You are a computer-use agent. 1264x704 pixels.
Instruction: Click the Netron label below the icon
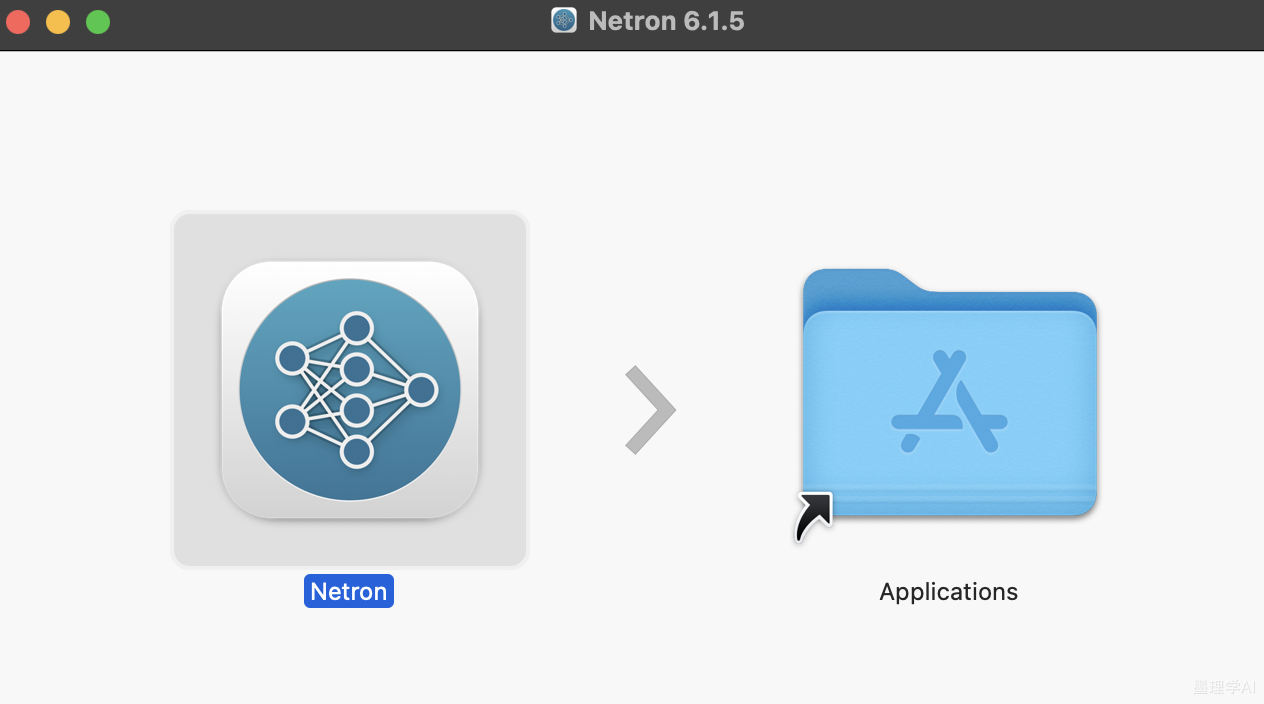[349, 591]
